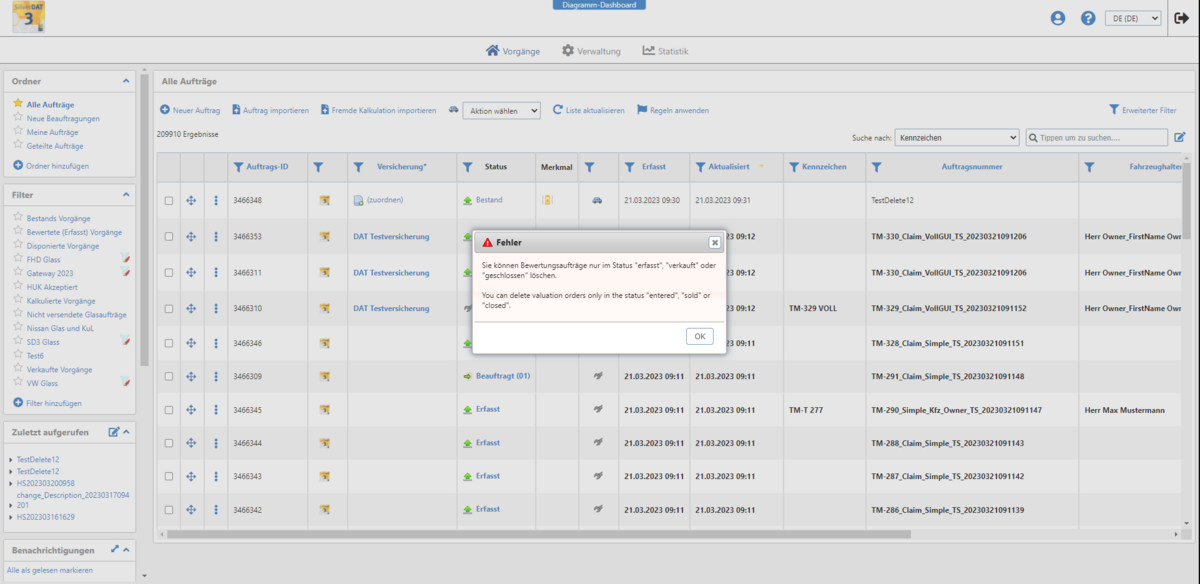Screen dimensions: 1200x584
Task: Click the move handle for order 3466348
Action: (x=191, y=201)
